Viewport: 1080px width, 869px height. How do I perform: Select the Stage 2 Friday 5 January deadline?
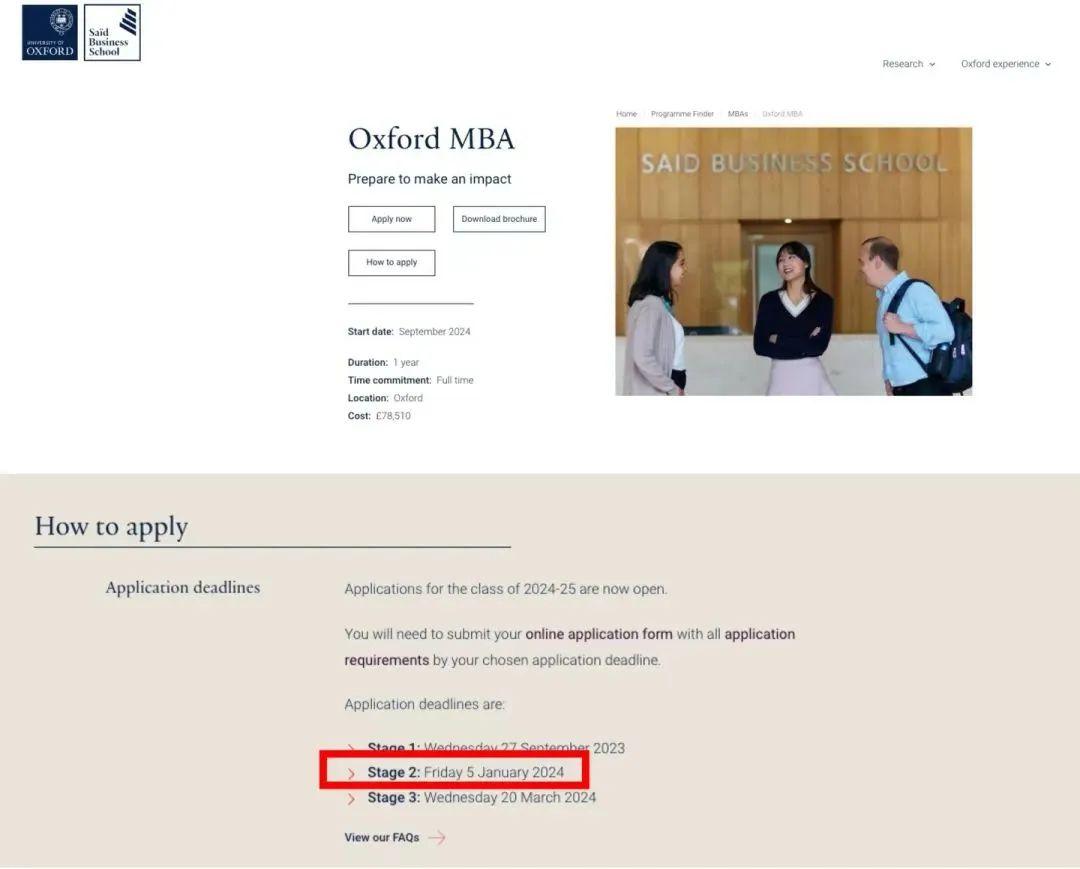(465, 773)
